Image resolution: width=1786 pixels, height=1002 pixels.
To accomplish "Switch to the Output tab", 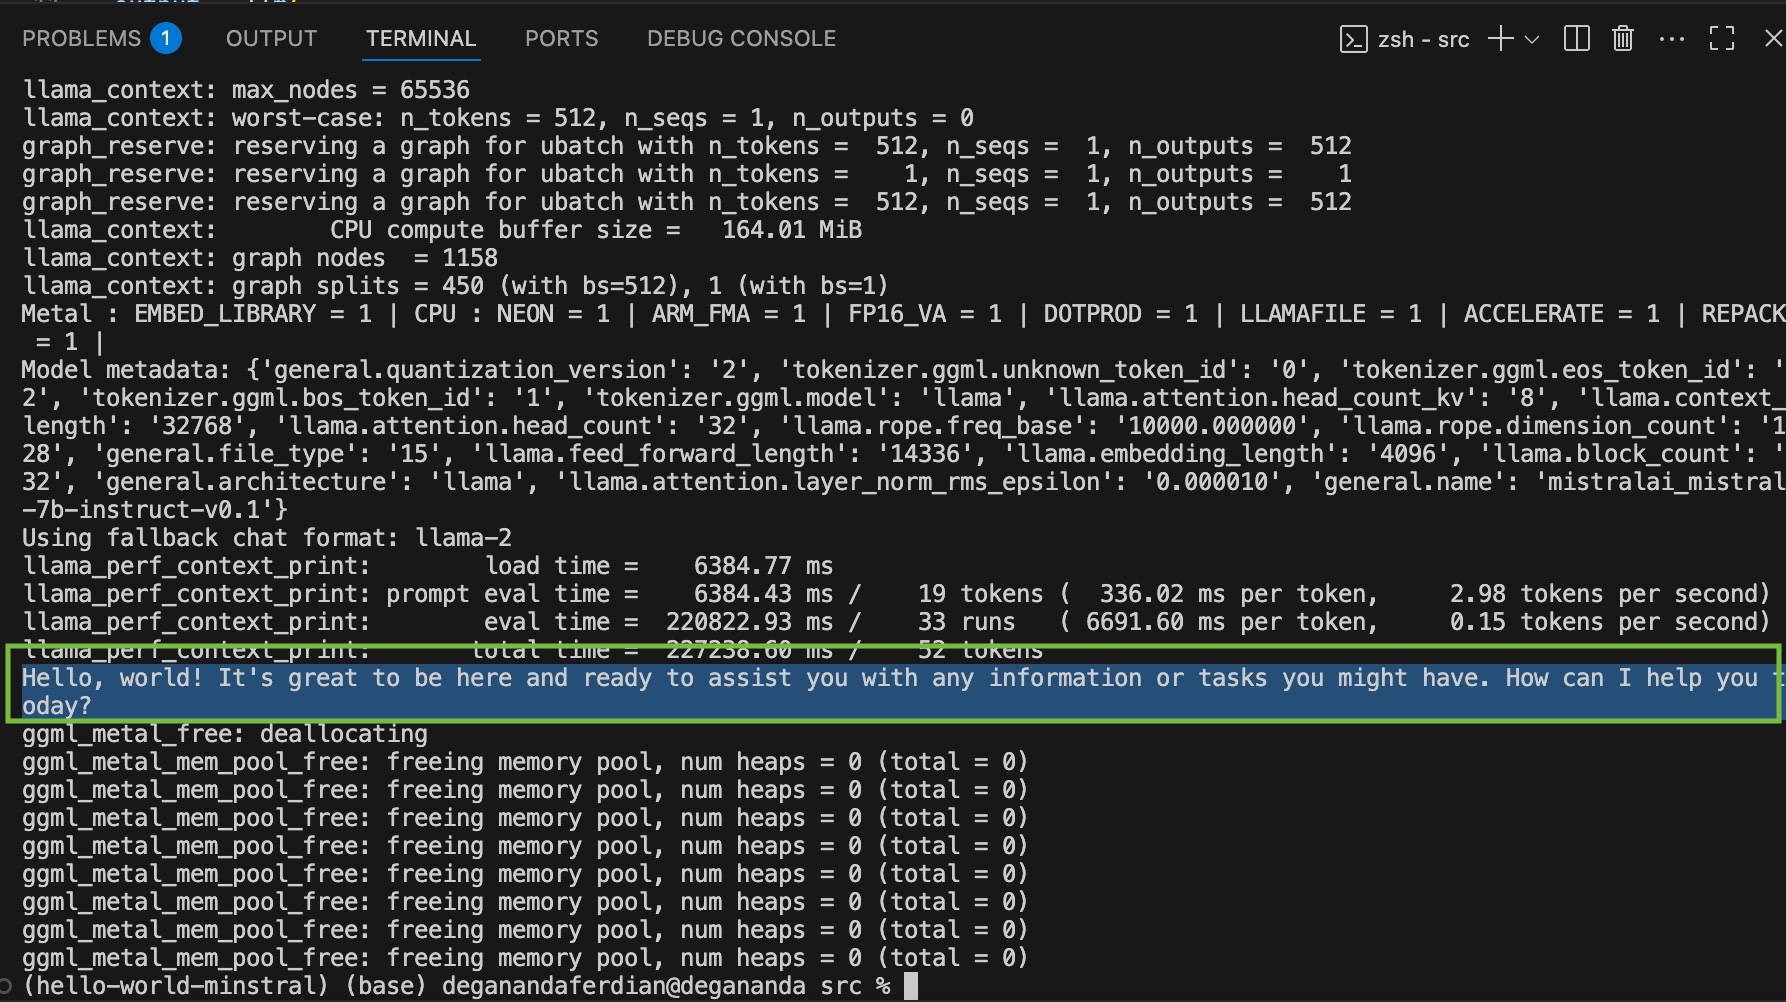I will click(271, 38).
